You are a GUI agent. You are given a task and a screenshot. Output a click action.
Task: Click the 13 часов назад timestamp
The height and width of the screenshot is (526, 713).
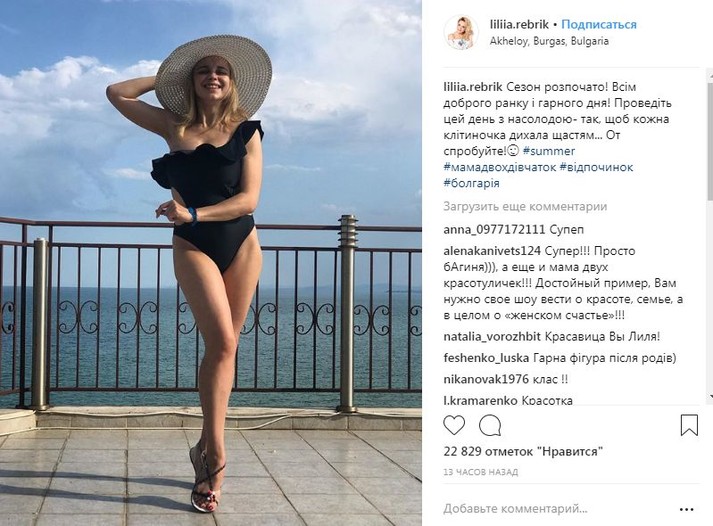[481, 472]
